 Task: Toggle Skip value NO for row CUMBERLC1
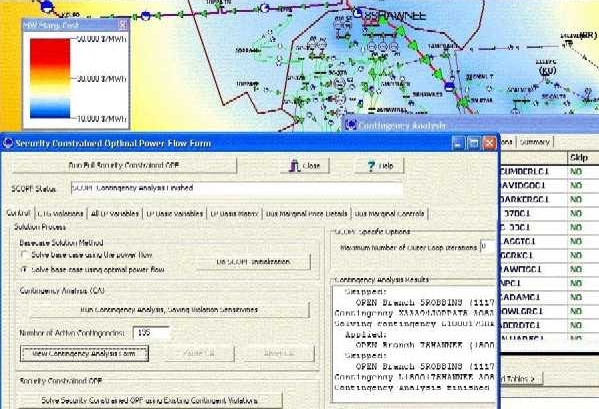(576, 172)
